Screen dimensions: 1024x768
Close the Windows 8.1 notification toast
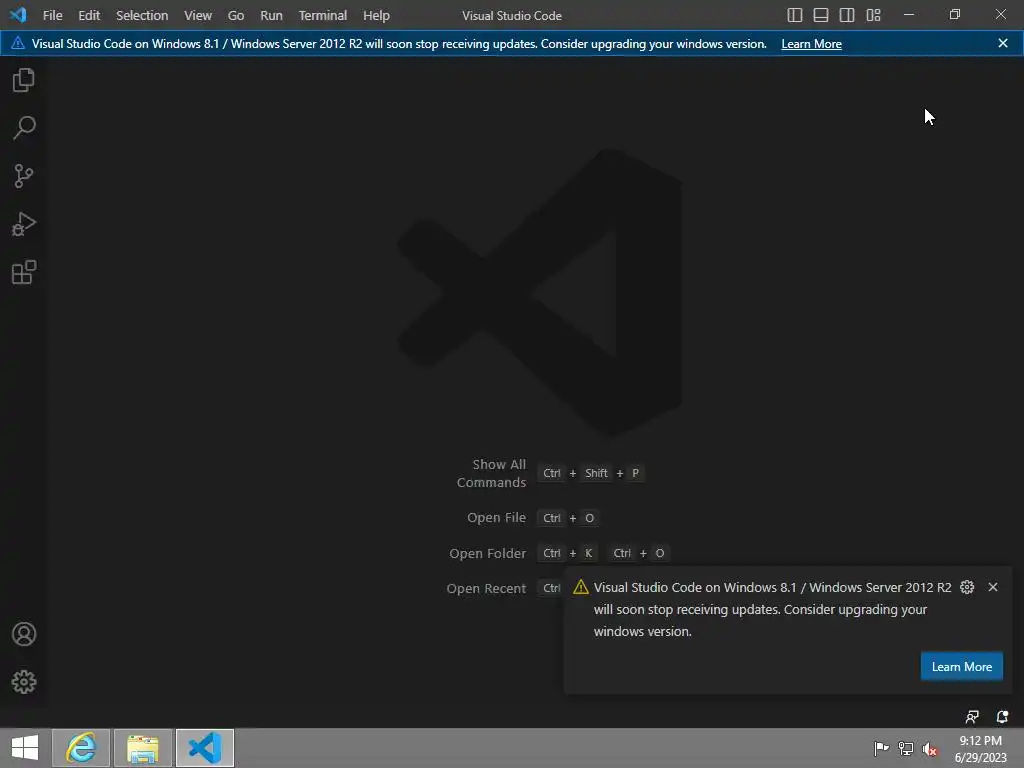[993, 587]
